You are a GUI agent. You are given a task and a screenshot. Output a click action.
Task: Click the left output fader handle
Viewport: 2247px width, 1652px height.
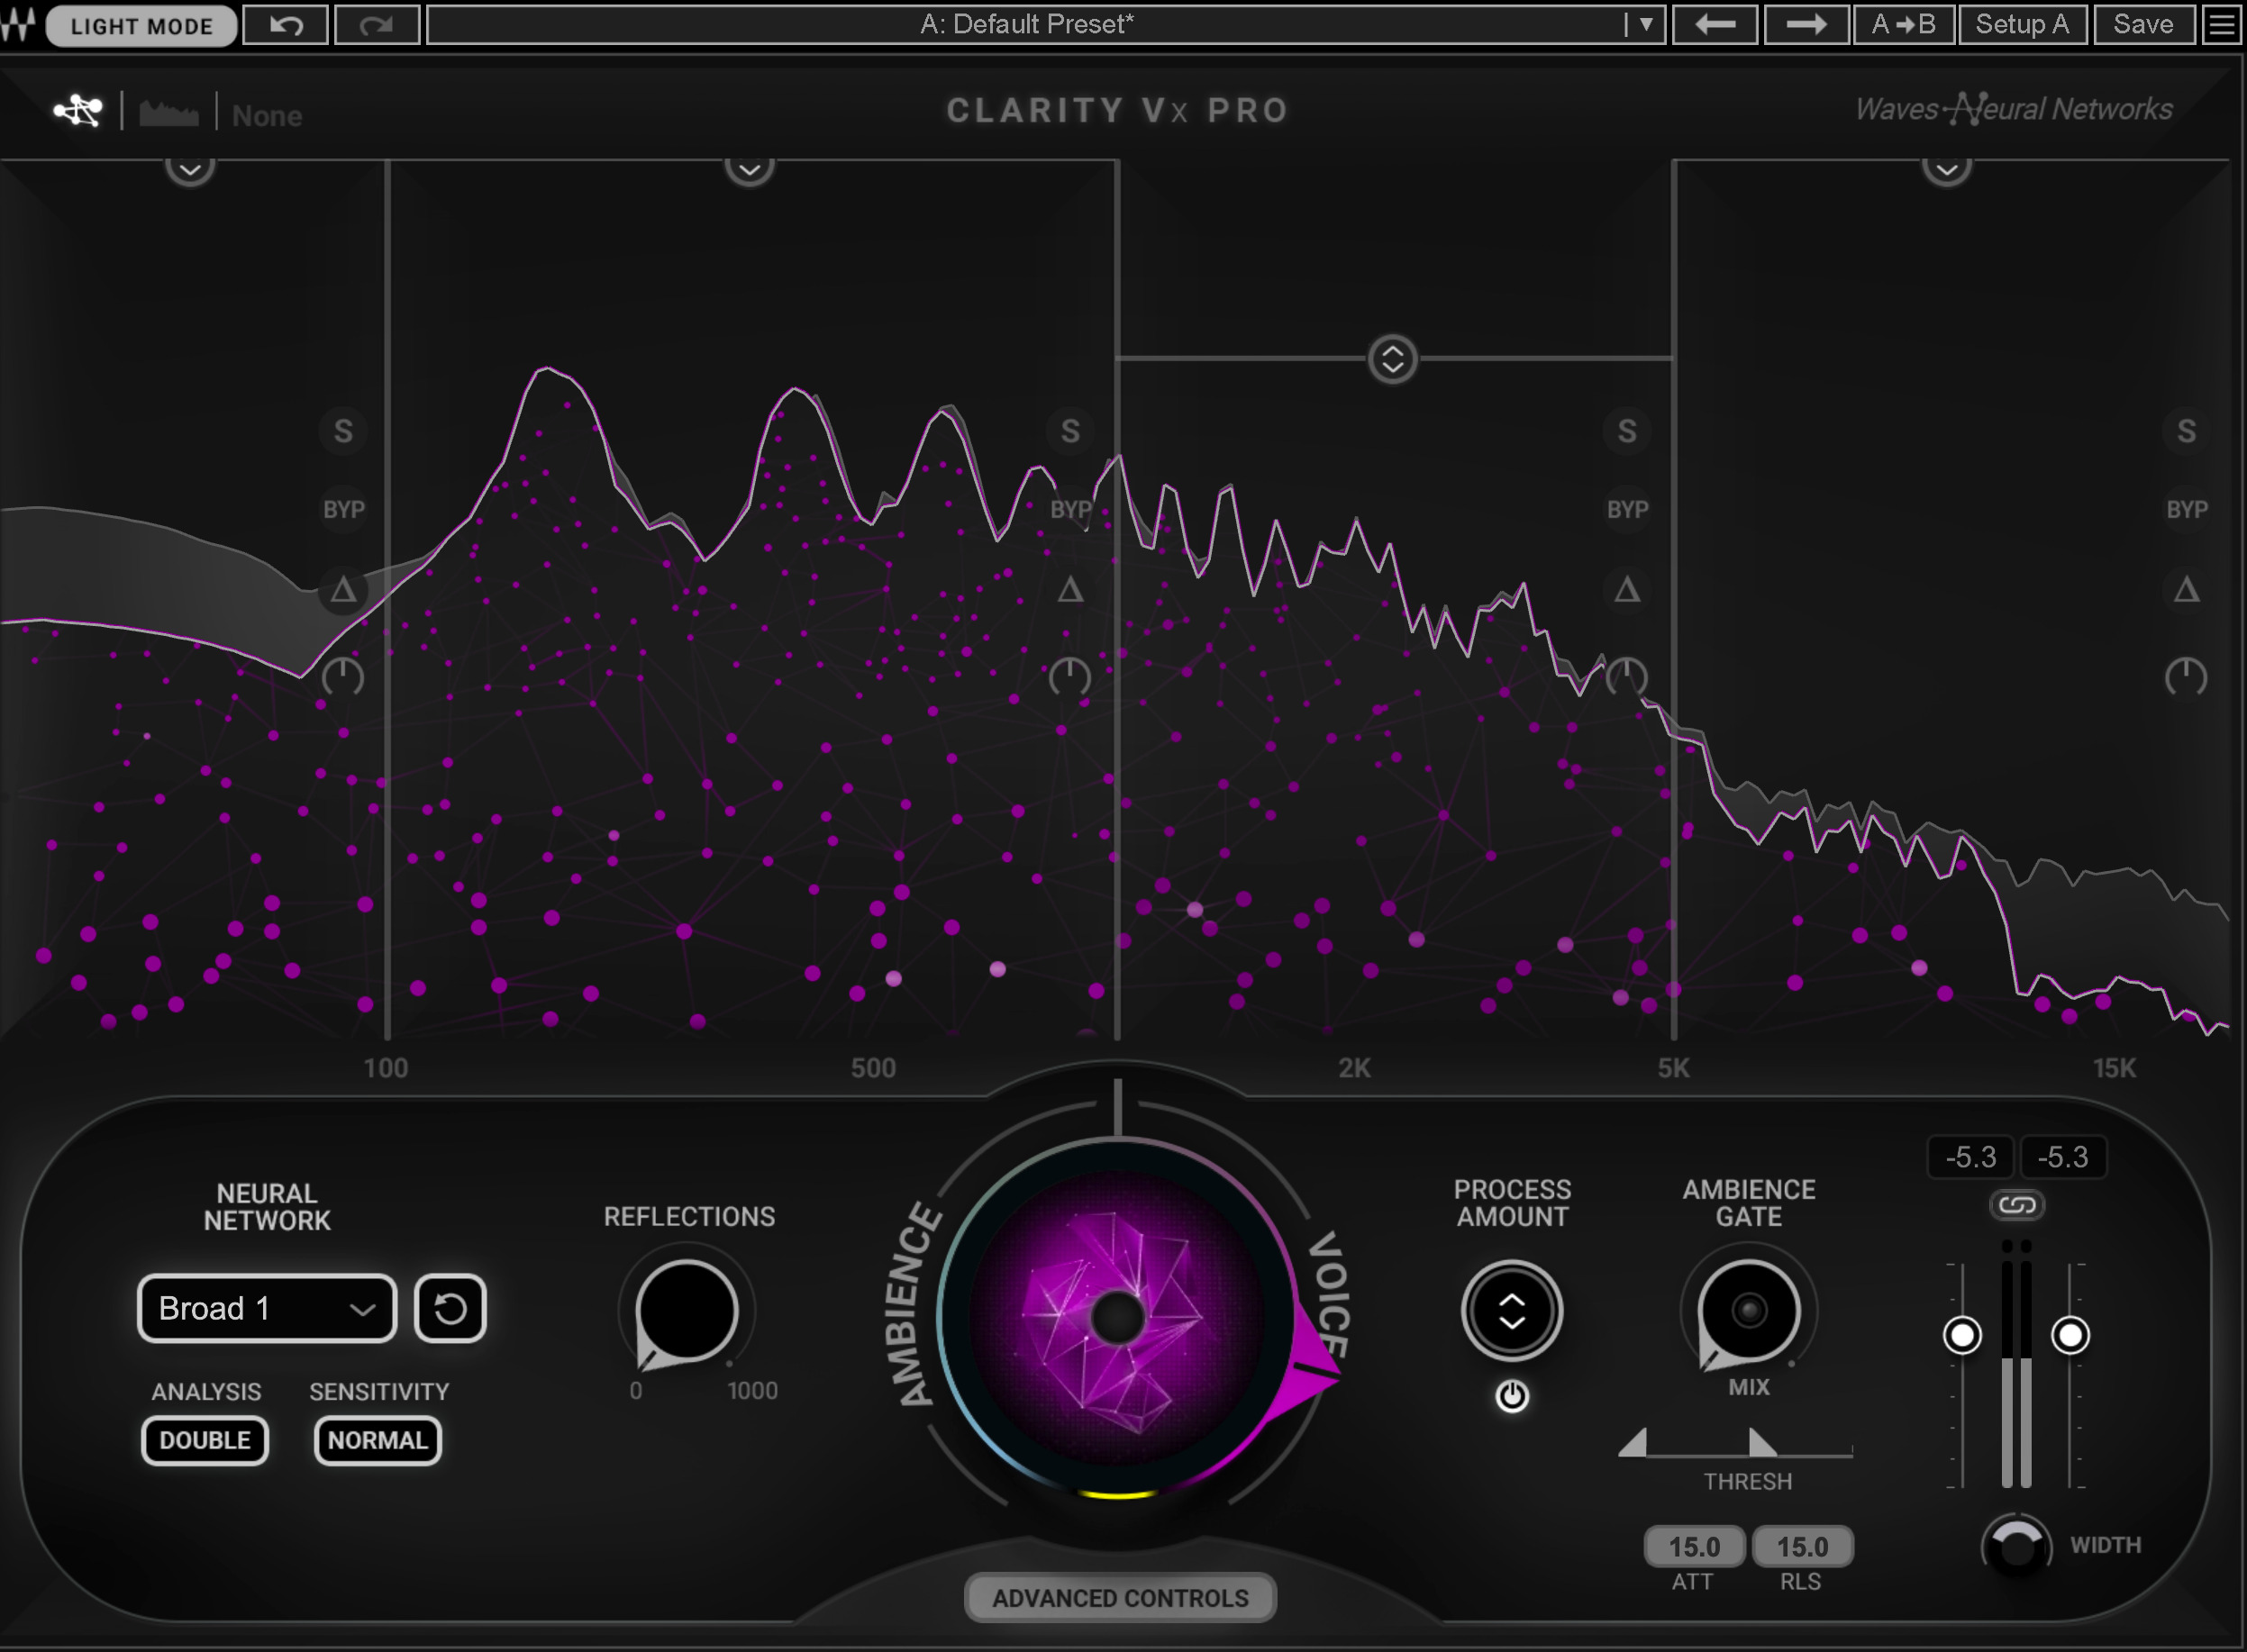point(1962,1335)
